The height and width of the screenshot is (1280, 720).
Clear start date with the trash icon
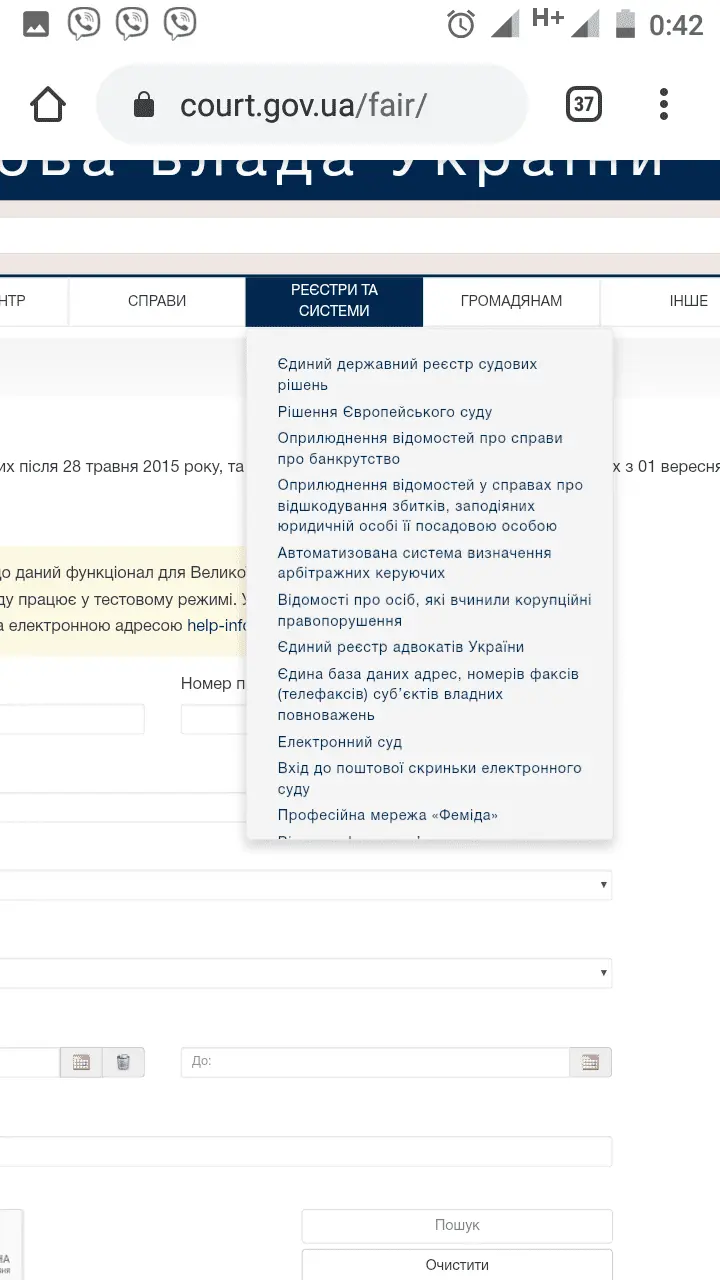point(123,1062)
